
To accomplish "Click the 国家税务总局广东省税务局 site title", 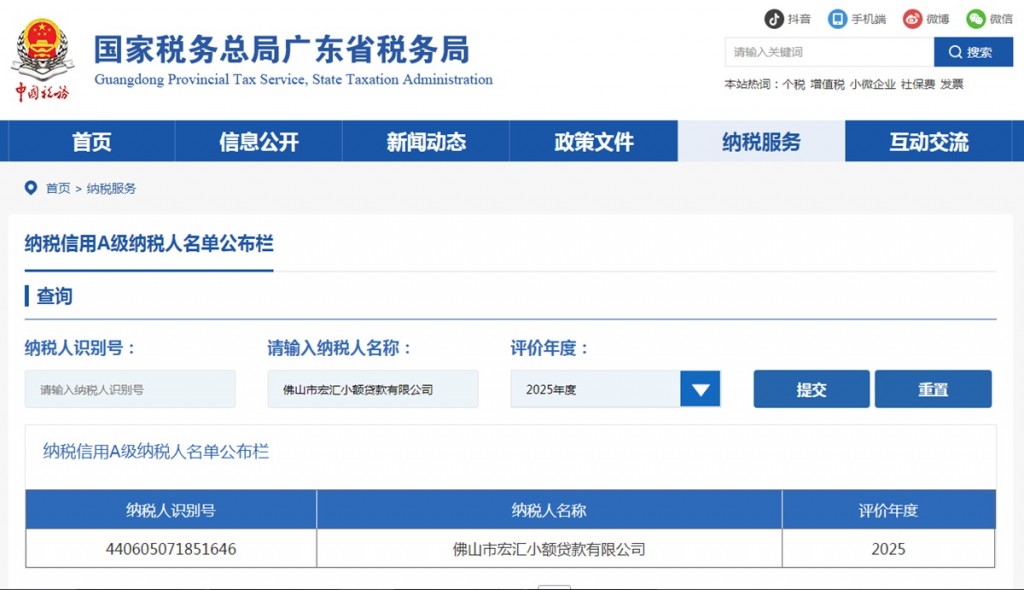I will tap(281, 50).
